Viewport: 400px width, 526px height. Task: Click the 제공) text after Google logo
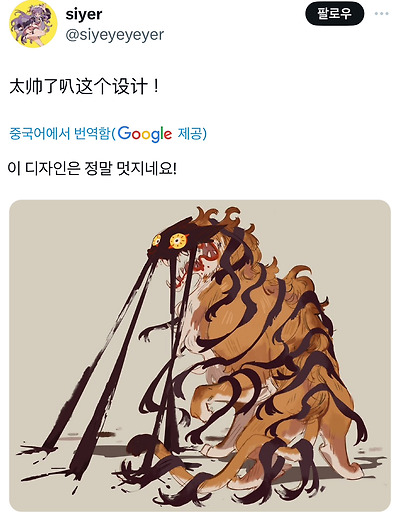(192, 134)
